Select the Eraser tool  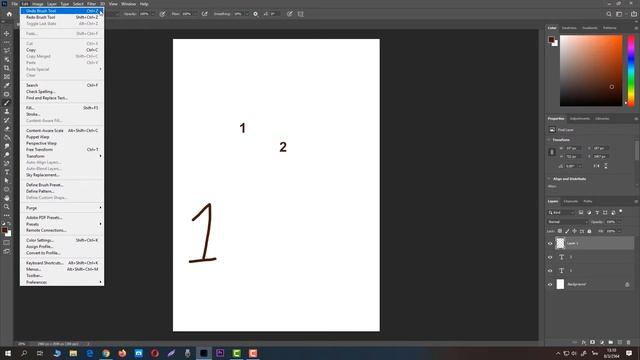pyautogui.click(x=7, y=129)
